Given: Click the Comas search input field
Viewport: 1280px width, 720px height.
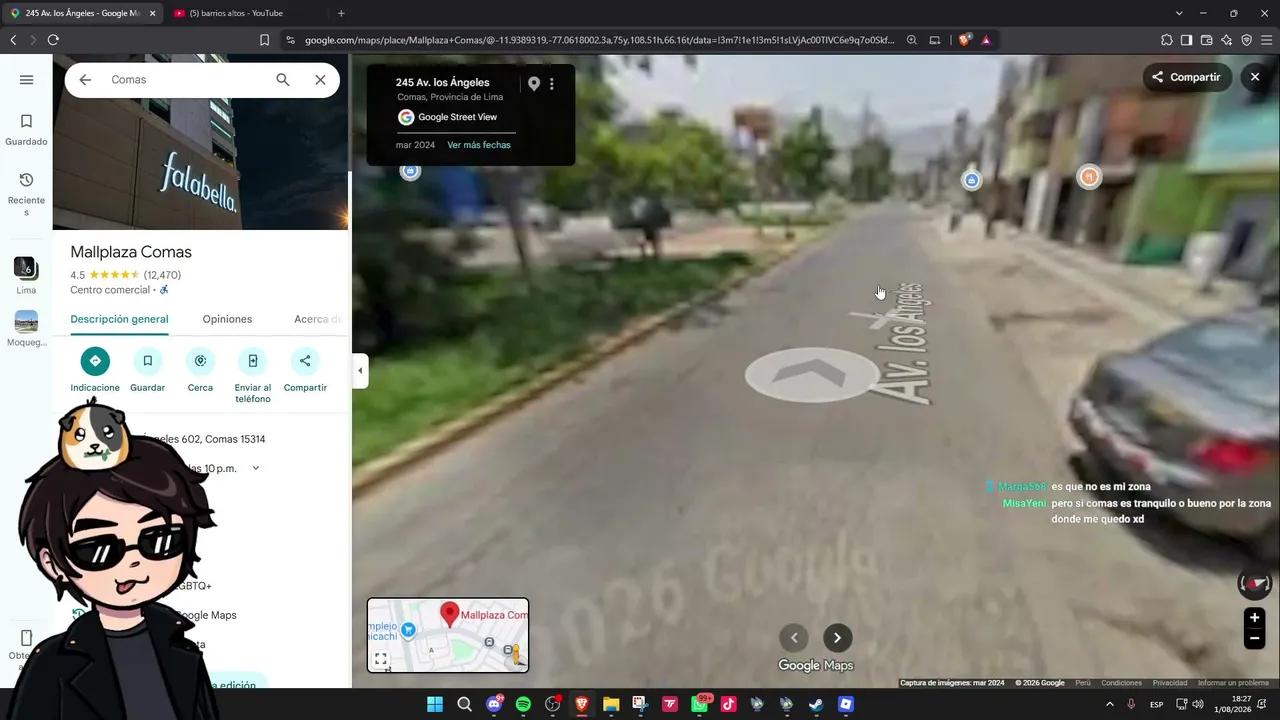Looking at the screenshot, I should (185, 80).
